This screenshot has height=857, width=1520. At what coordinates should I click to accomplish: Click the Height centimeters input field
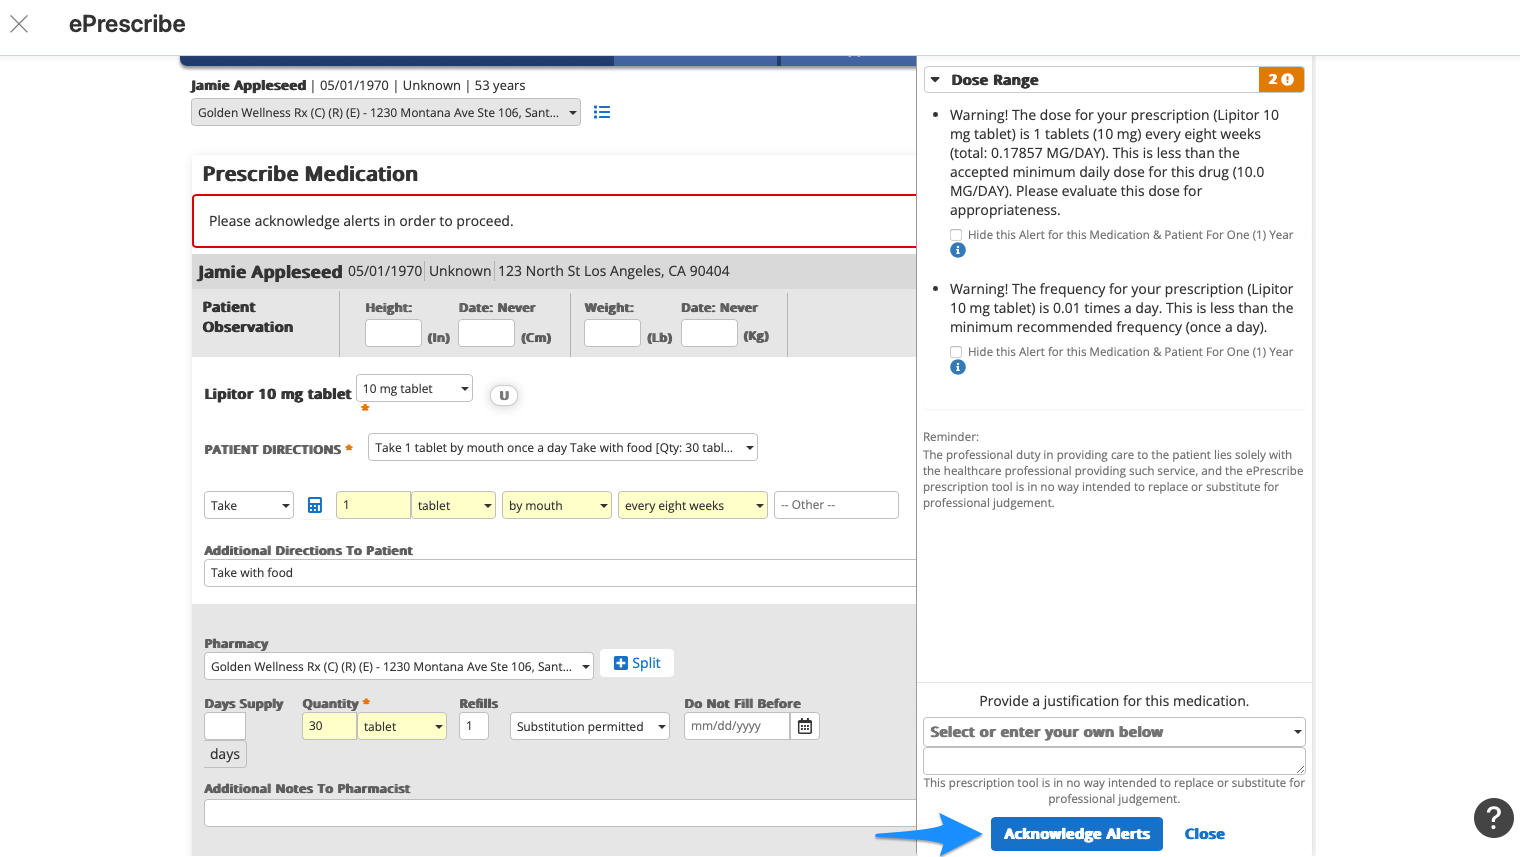tap(486, 333)
